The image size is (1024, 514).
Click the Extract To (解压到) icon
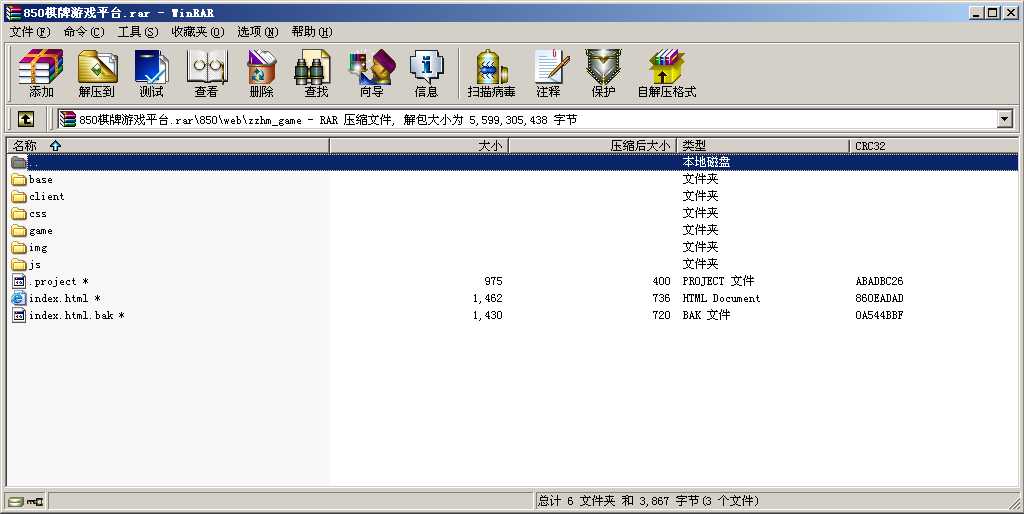[97, 73]
